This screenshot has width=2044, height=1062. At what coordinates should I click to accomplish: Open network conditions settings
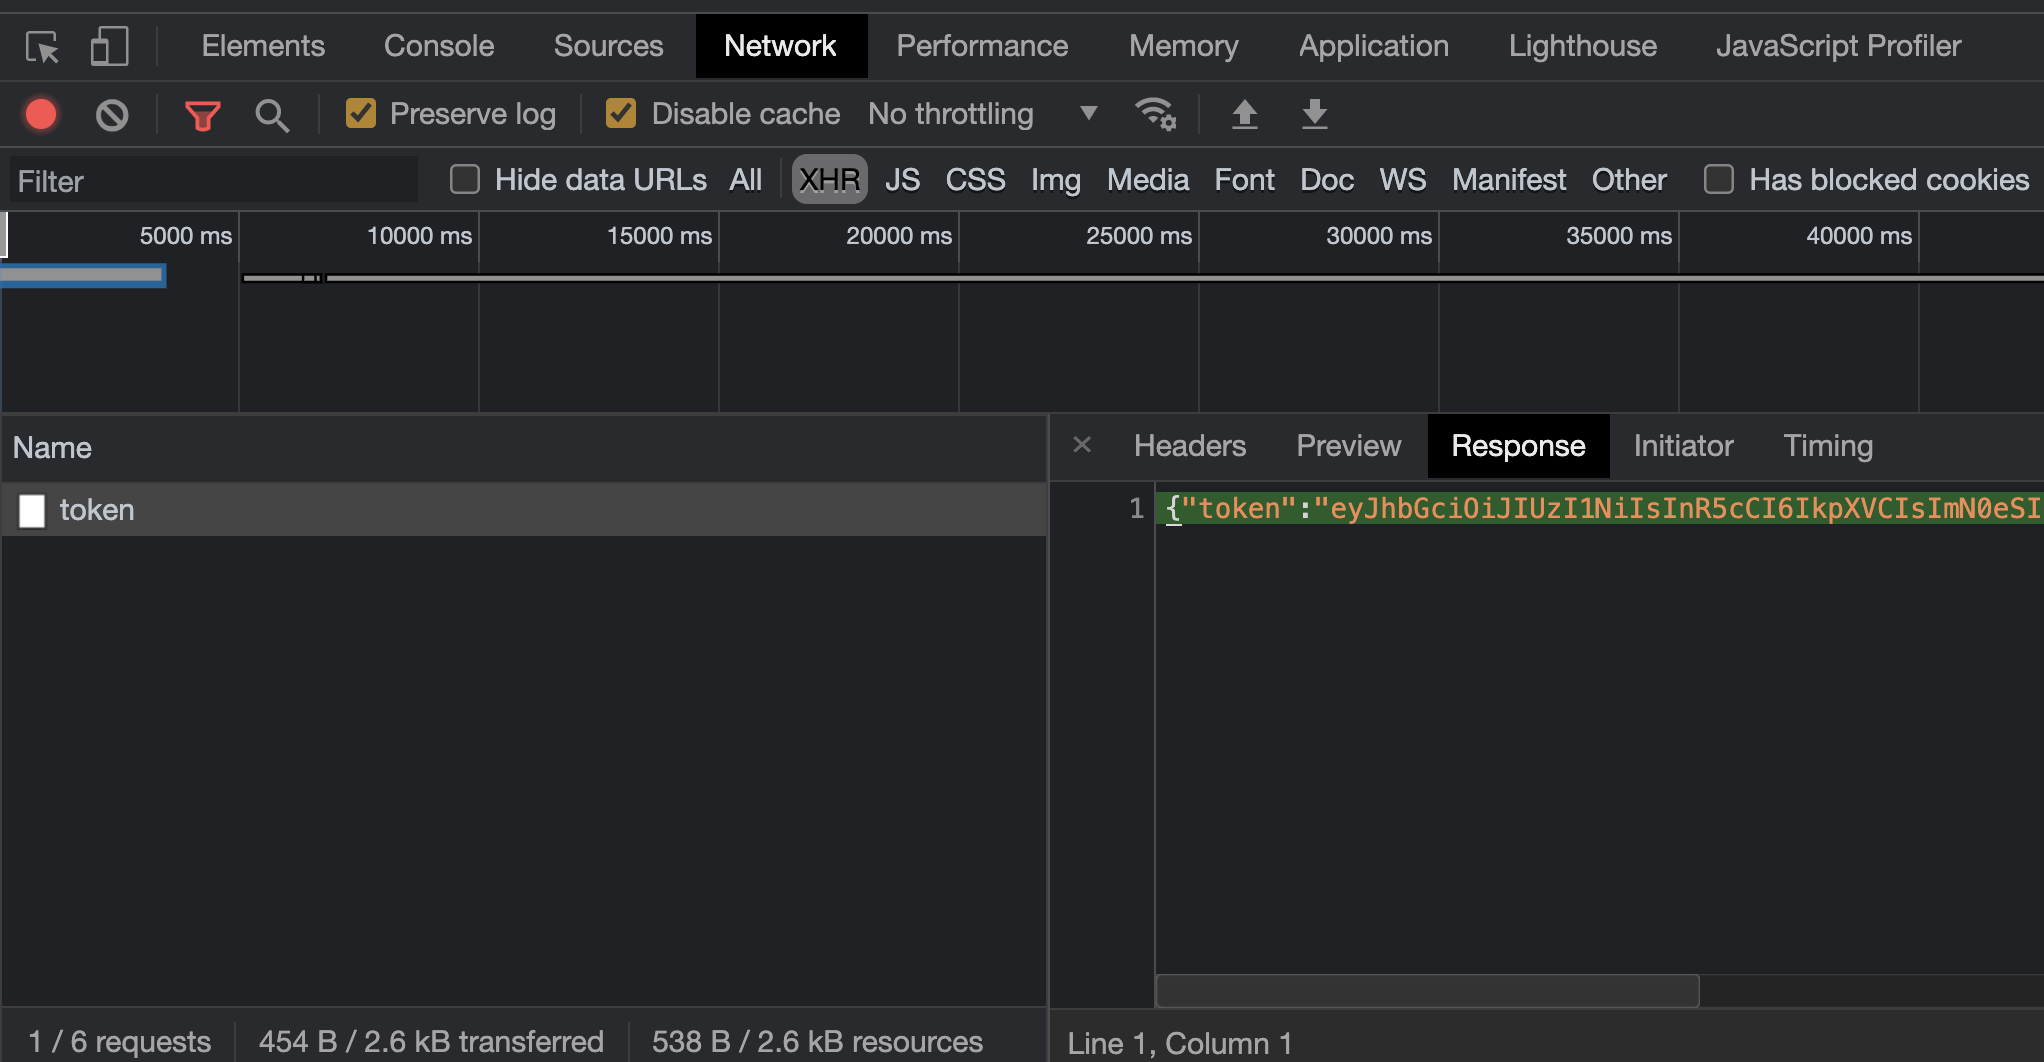click(1157, 114)
